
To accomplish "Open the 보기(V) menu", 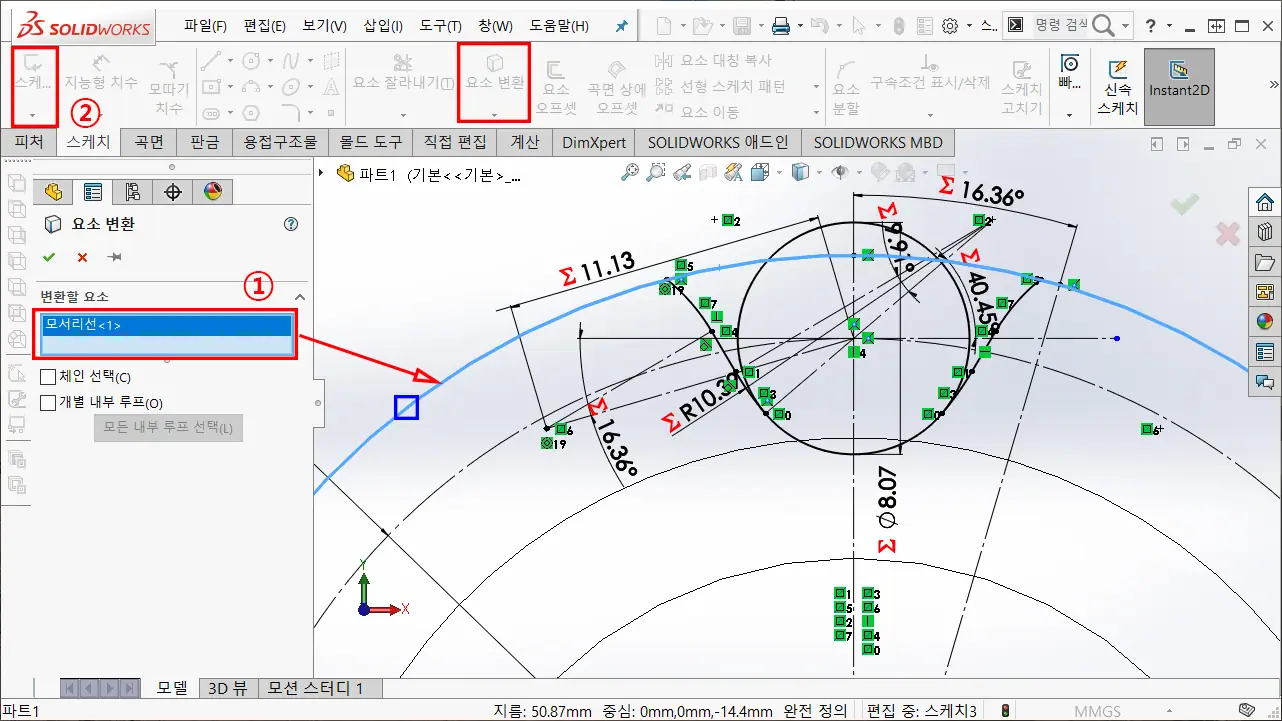I will coord(324,26).
